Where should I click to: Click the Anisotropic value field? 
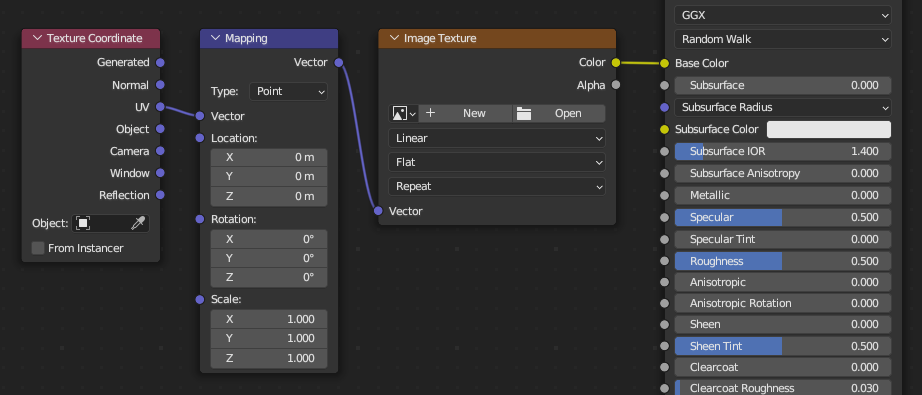783,282
